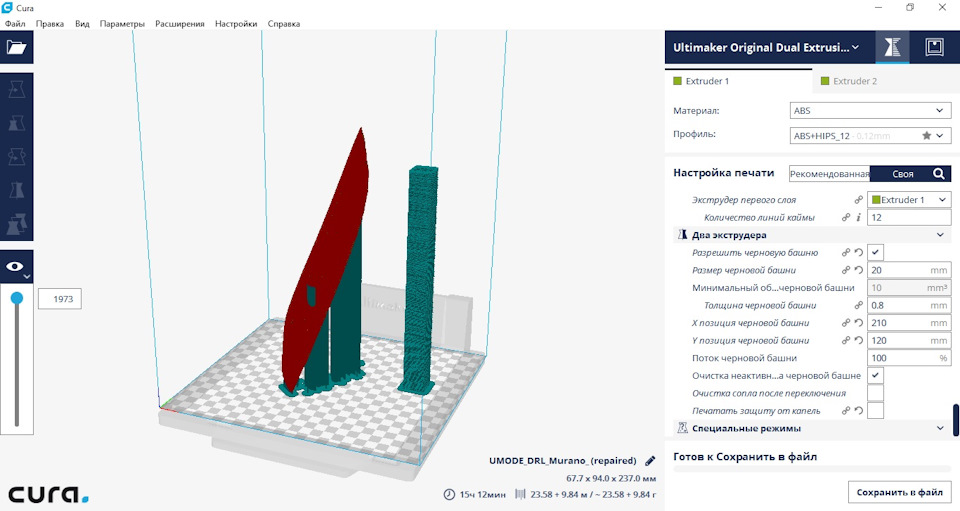Open the printer selector Ultimaker Original Dual Extrusion
Screen dimensions: 960x511
point(766,47)
